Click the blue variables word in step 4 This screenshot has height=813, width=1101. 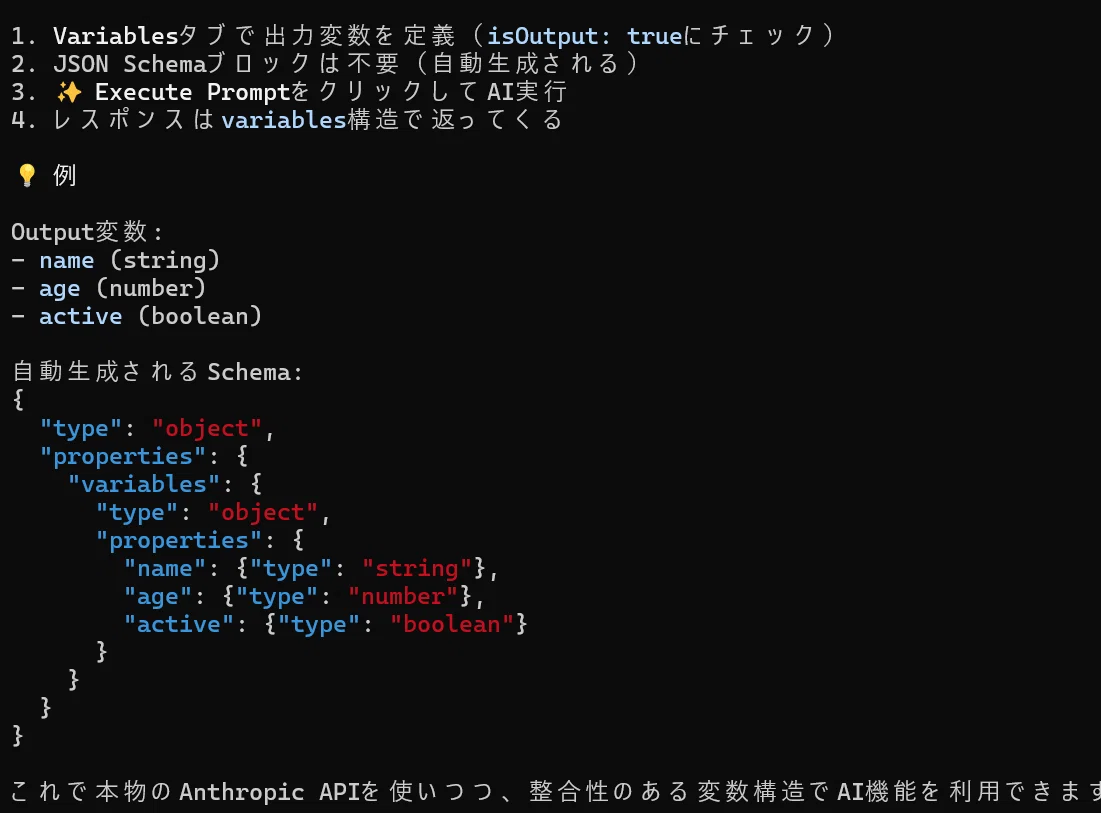pyautogui.click(x=284, y=120)
